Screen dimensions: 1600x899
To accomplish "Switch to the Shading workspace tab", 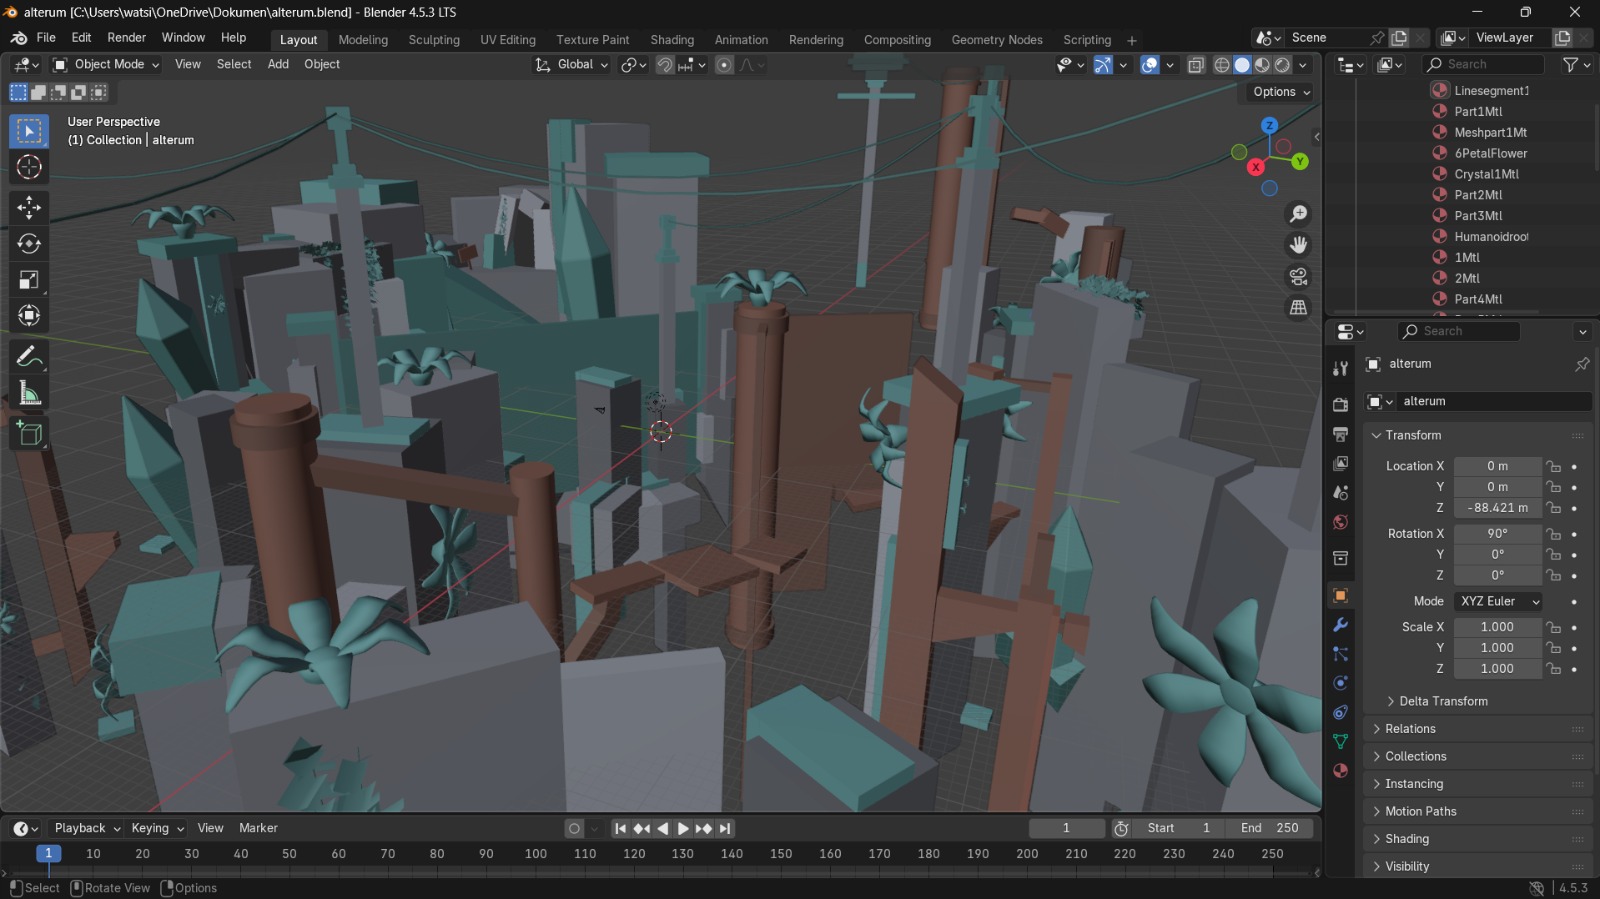I will [x=672, y=40].
